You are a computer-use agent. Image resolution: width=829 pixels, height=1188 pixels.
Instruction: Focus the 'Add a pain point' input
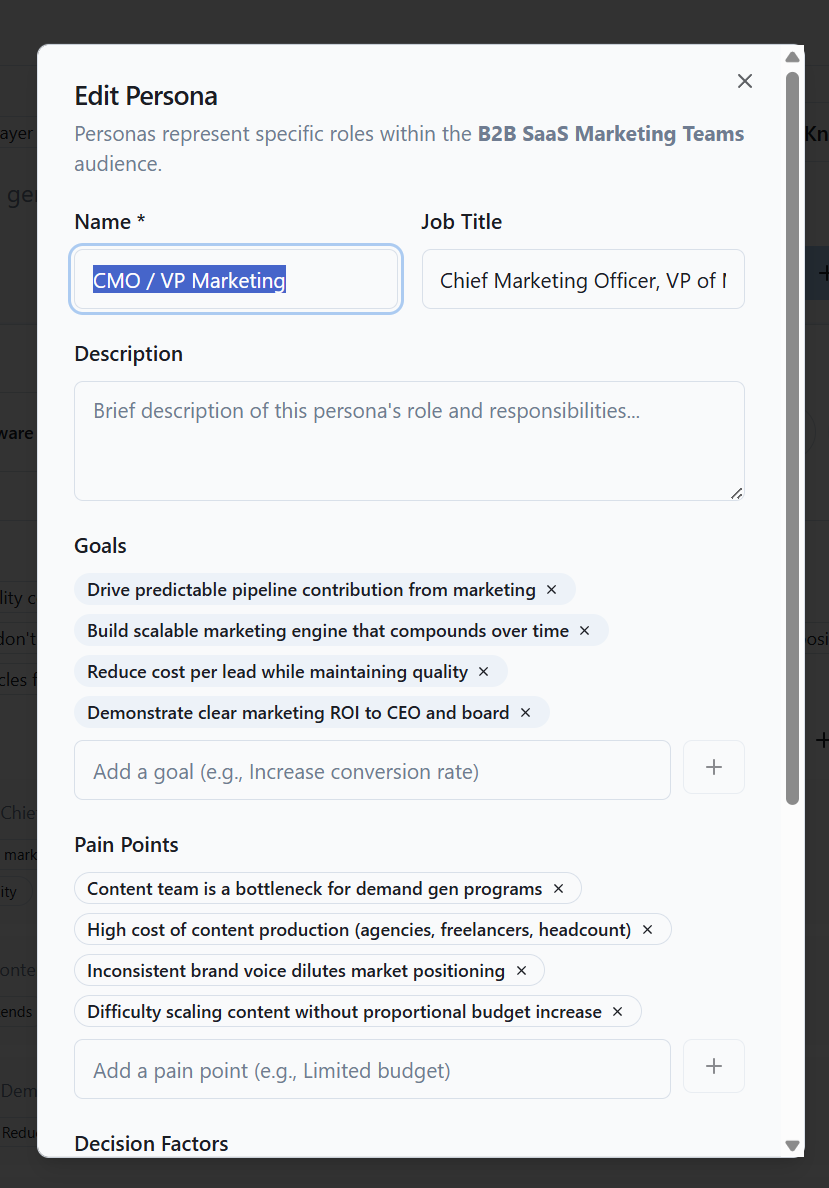pos(372,1070)
